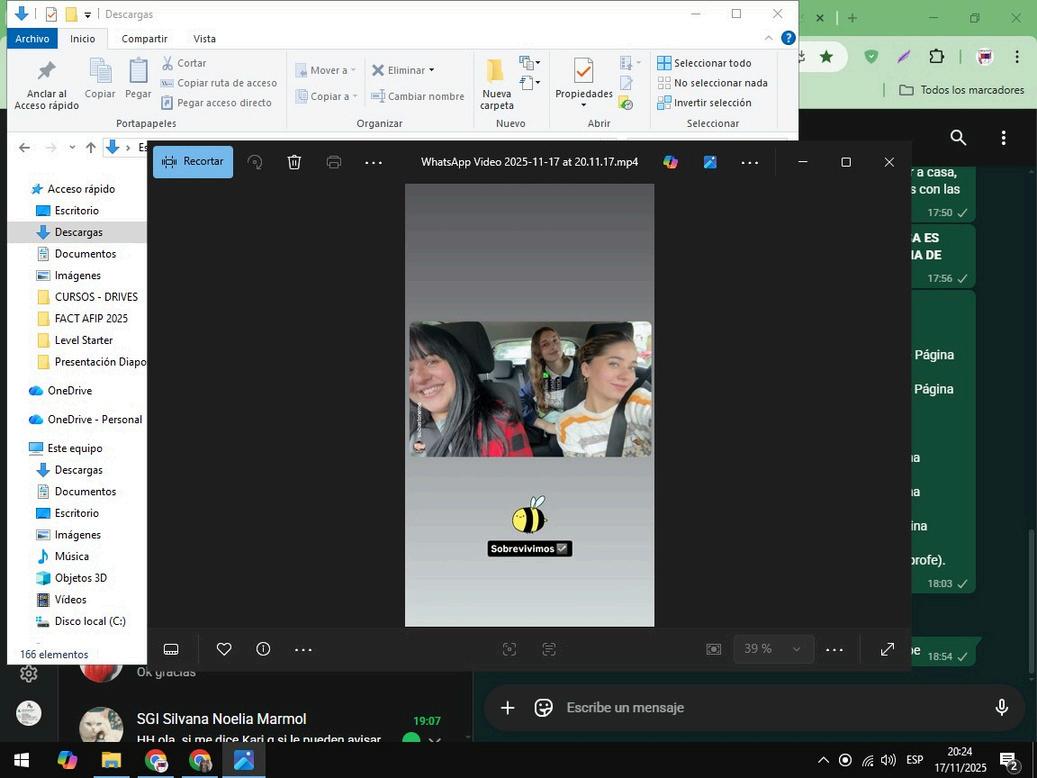Add video to favorites with heart icon
Image resolution: width=1037 pixels, height=778 pixels.
pyautogui.click(x=224, y=649)
